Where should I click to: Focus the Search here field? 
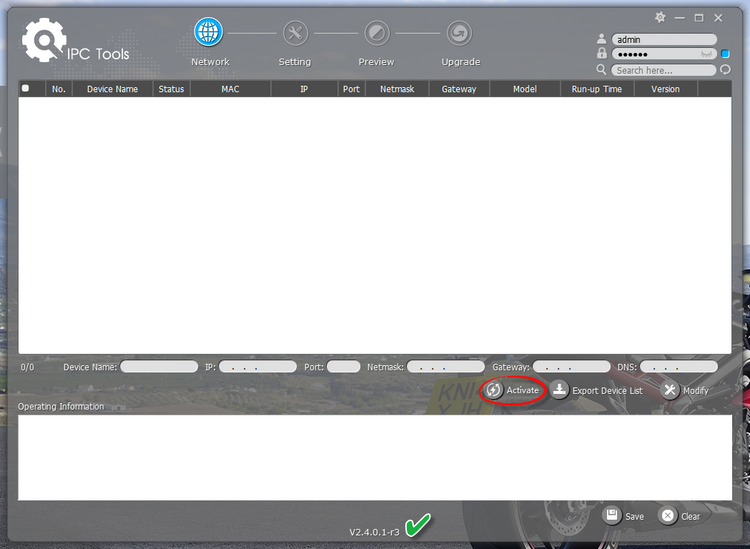(663, 70)
